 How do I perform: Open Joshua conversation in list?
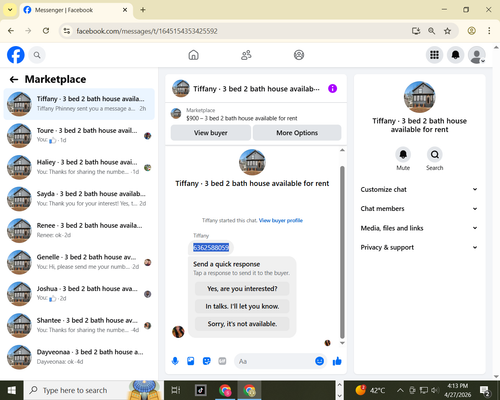tap(79, 294)
